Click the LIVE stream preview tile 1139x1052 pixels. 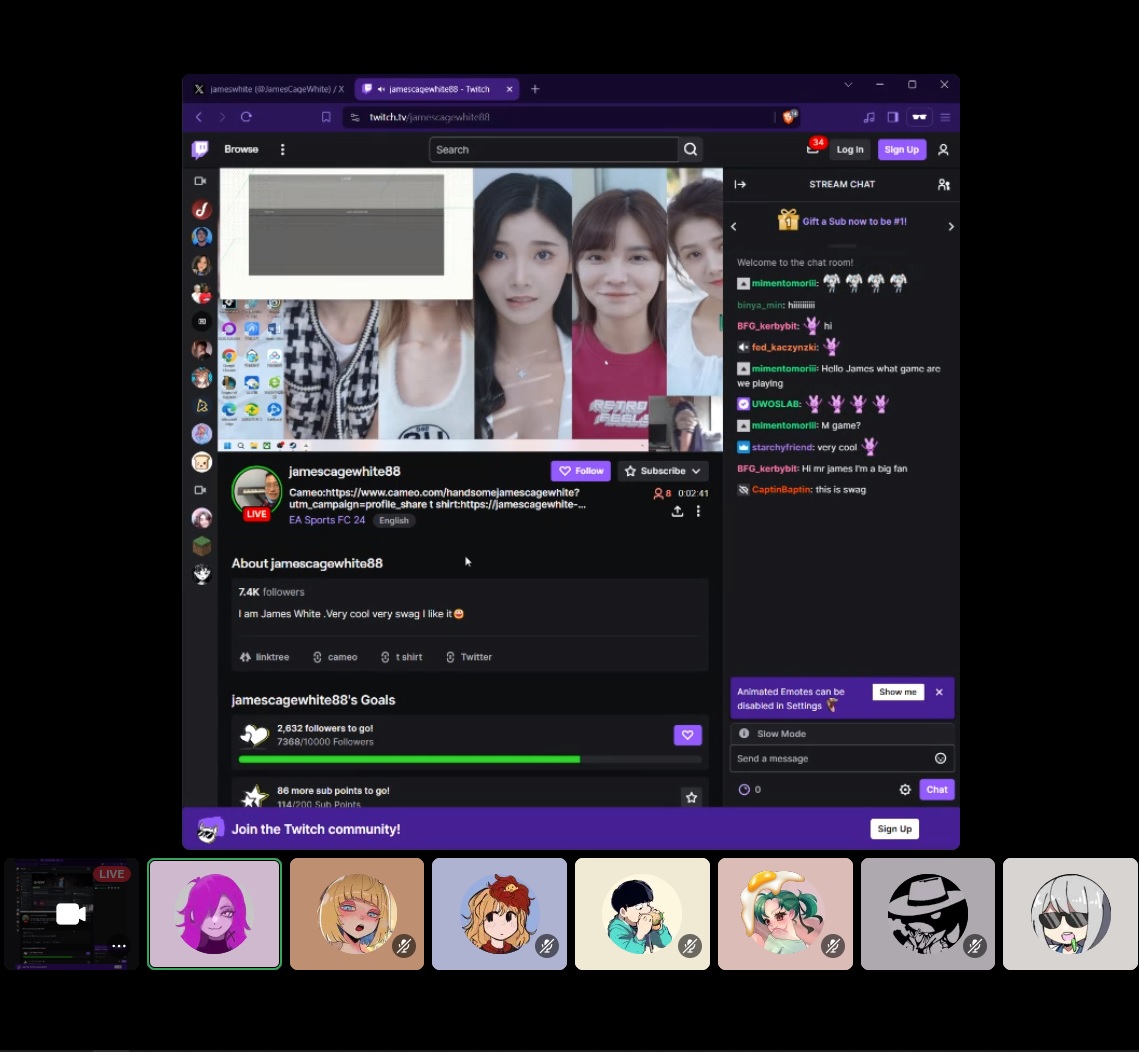pos(71,914)
